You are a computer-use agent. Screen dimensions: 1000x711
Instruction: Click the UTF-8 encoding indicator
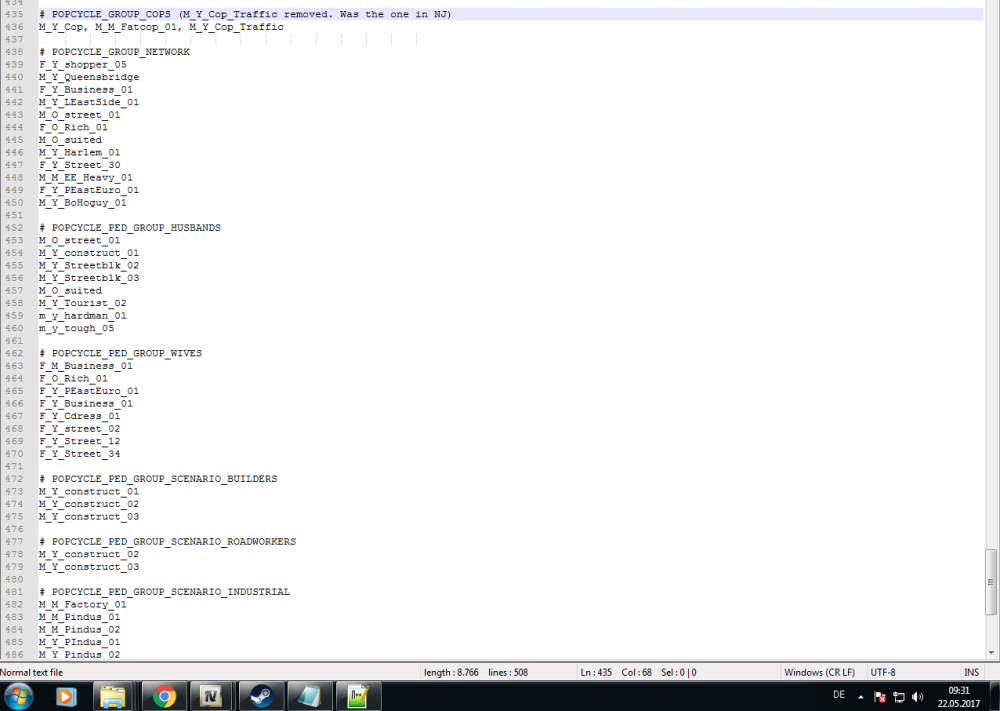click(881, 671)
